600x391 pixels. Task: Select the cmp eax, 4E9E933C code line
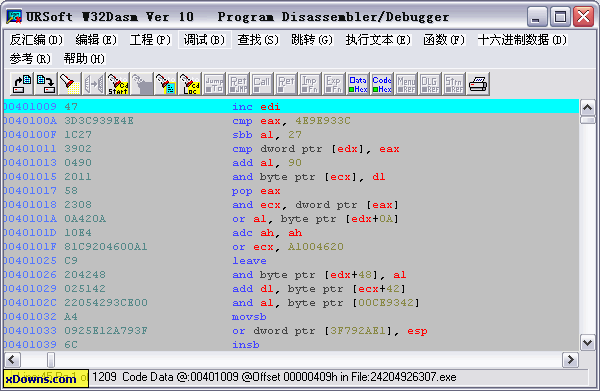coord(291,121)
